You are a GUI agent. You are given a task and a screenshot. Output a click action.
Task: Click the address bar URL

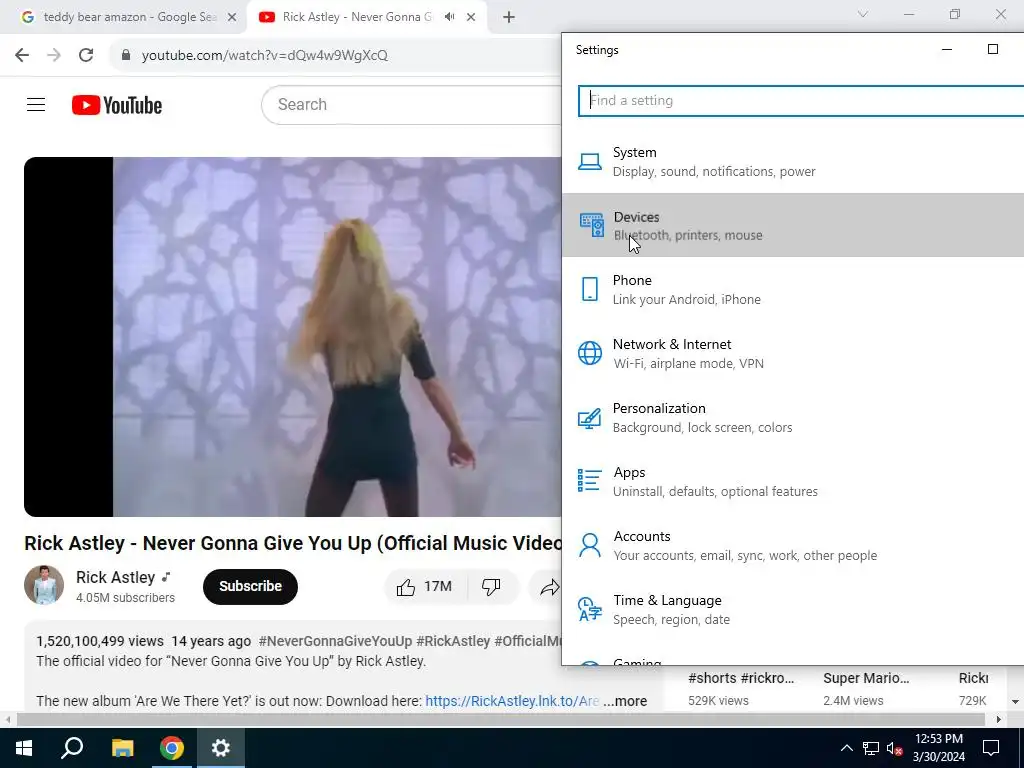tap(264, 55)
